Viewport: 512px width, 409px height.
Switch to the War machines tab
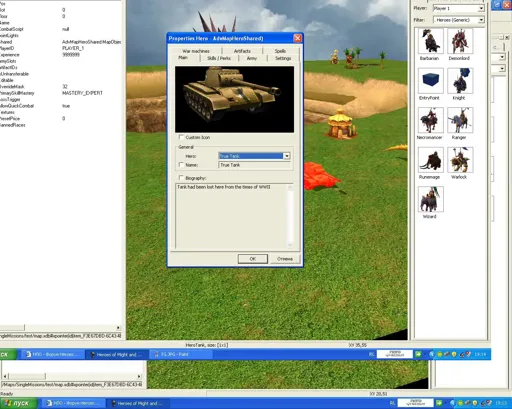(x=196, y=51)
